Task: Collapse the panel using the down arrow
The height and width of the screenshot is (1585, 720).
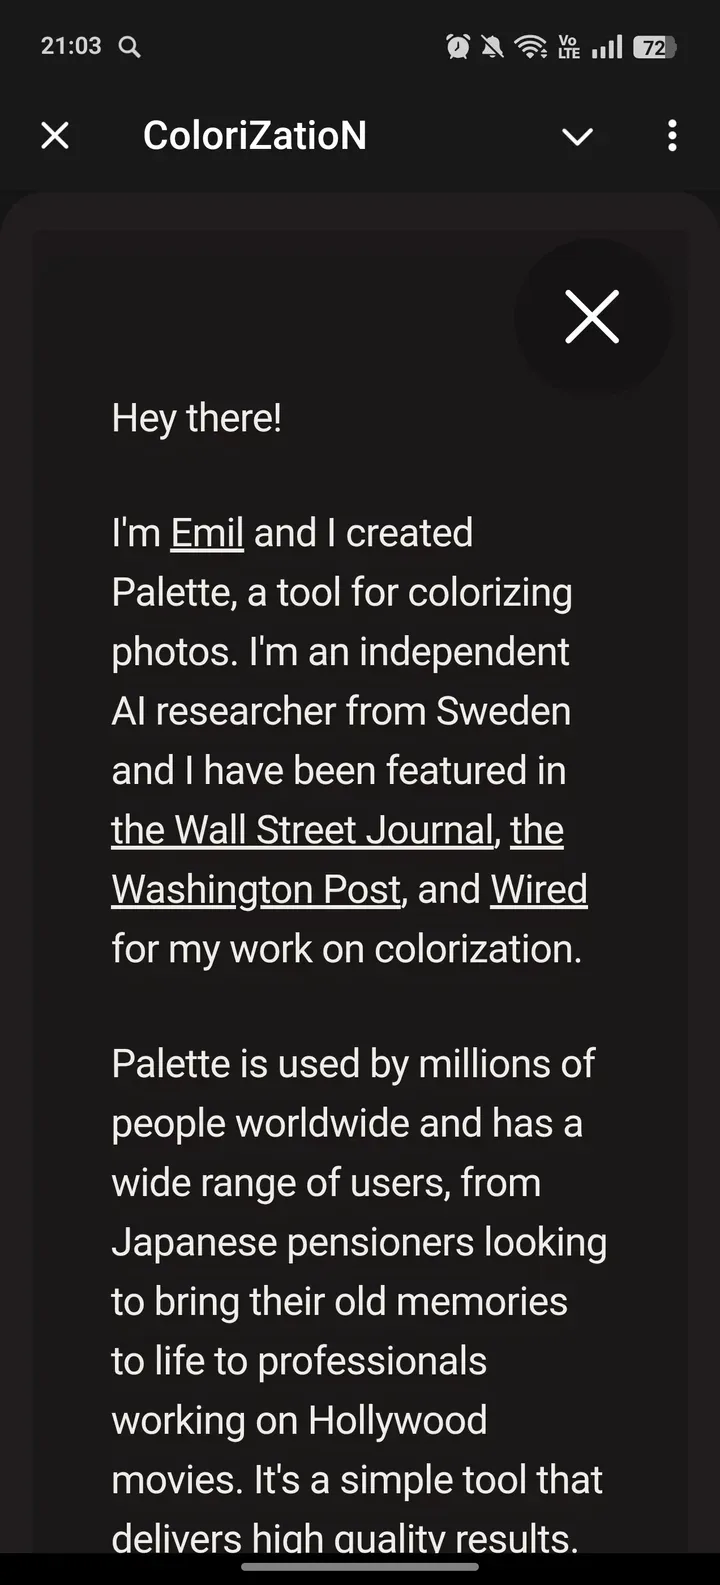Action: [x=578, y=138]
